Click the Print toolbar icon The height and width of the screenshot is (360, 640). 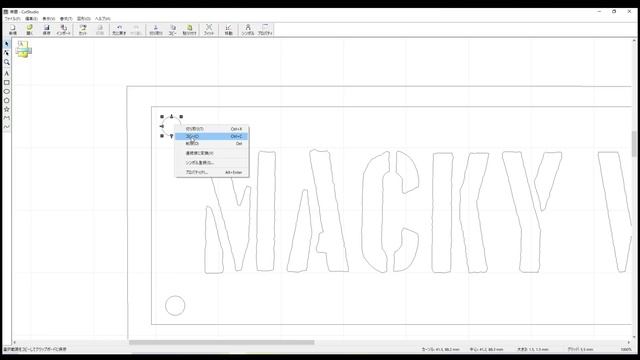(100, 29)
